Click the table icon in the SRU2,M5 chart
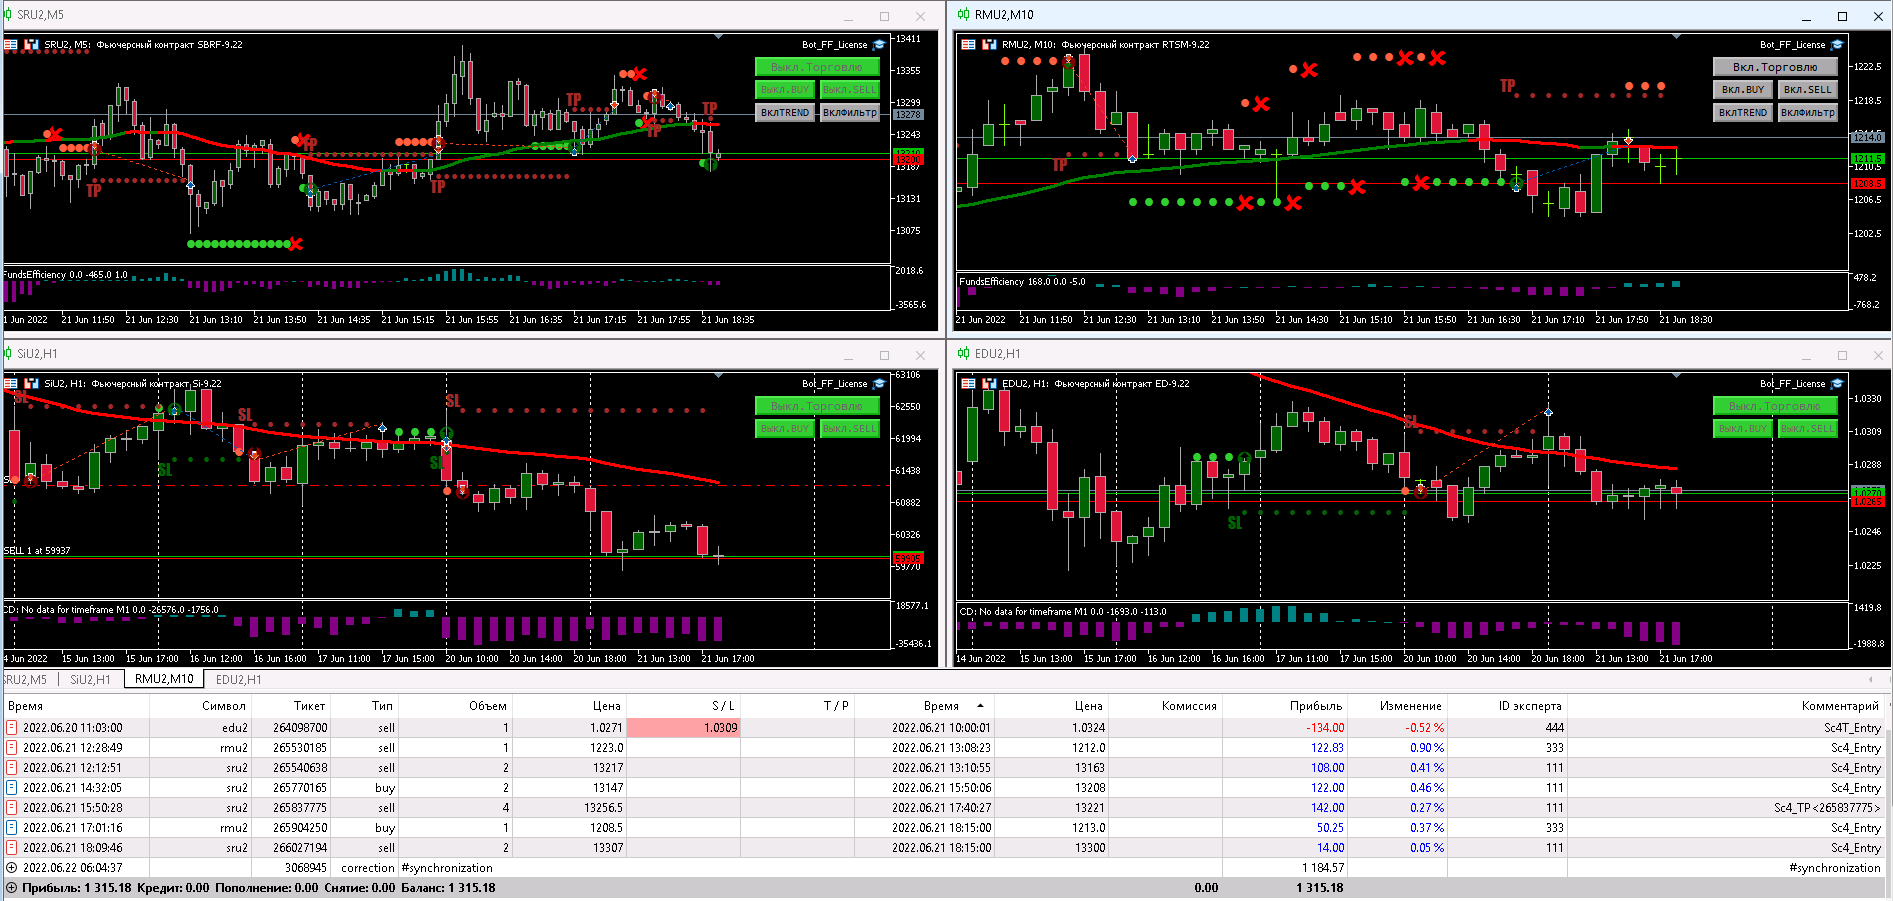The width and height of the screenshot is (1893, 901). 11,45
